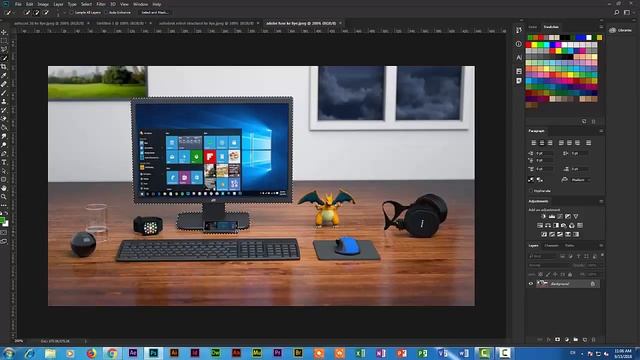The image size is (640, 360).
Task: Click the Select and Mask button
Action: tap(154, 13)
